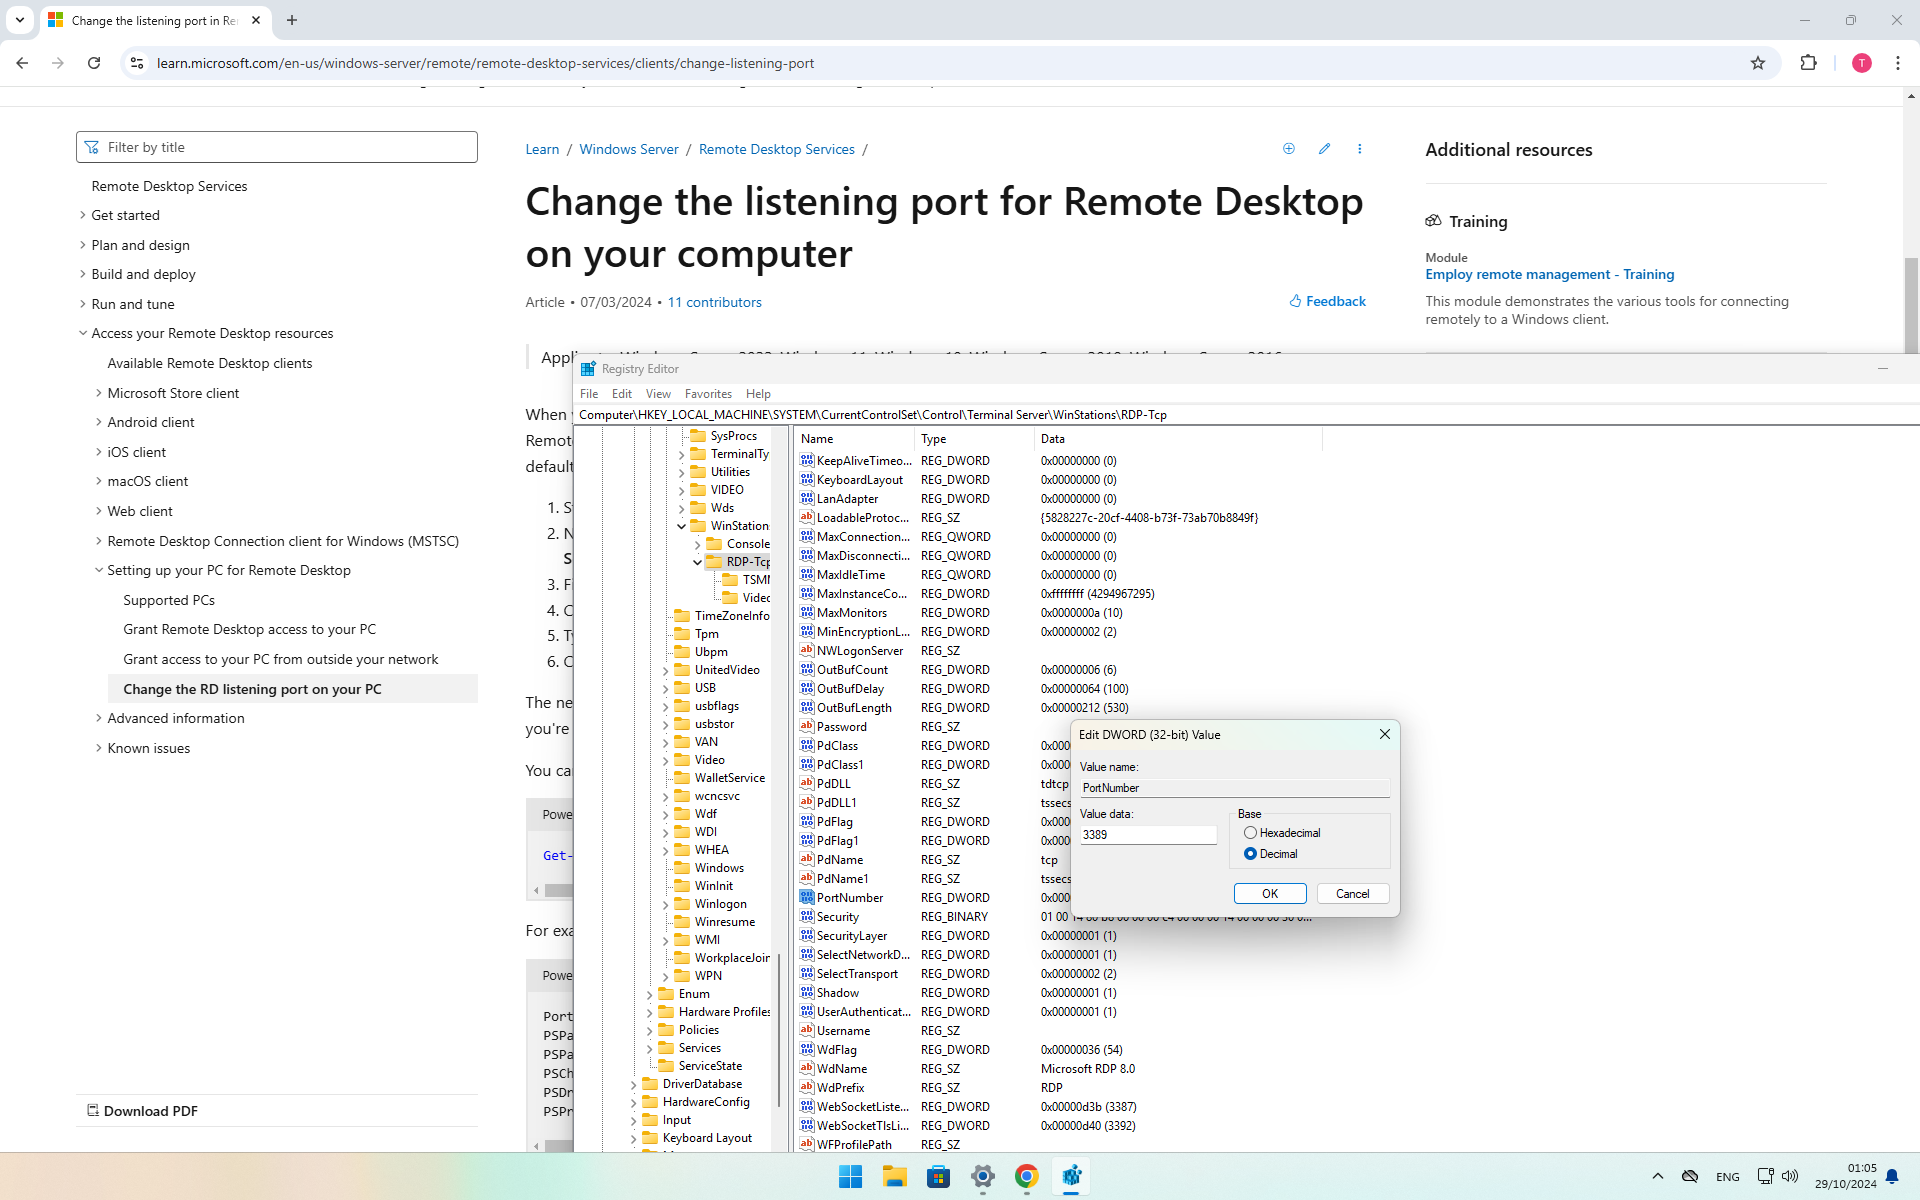Click the edit pencil icon on article
1920x1200 pixels.
1324,149
